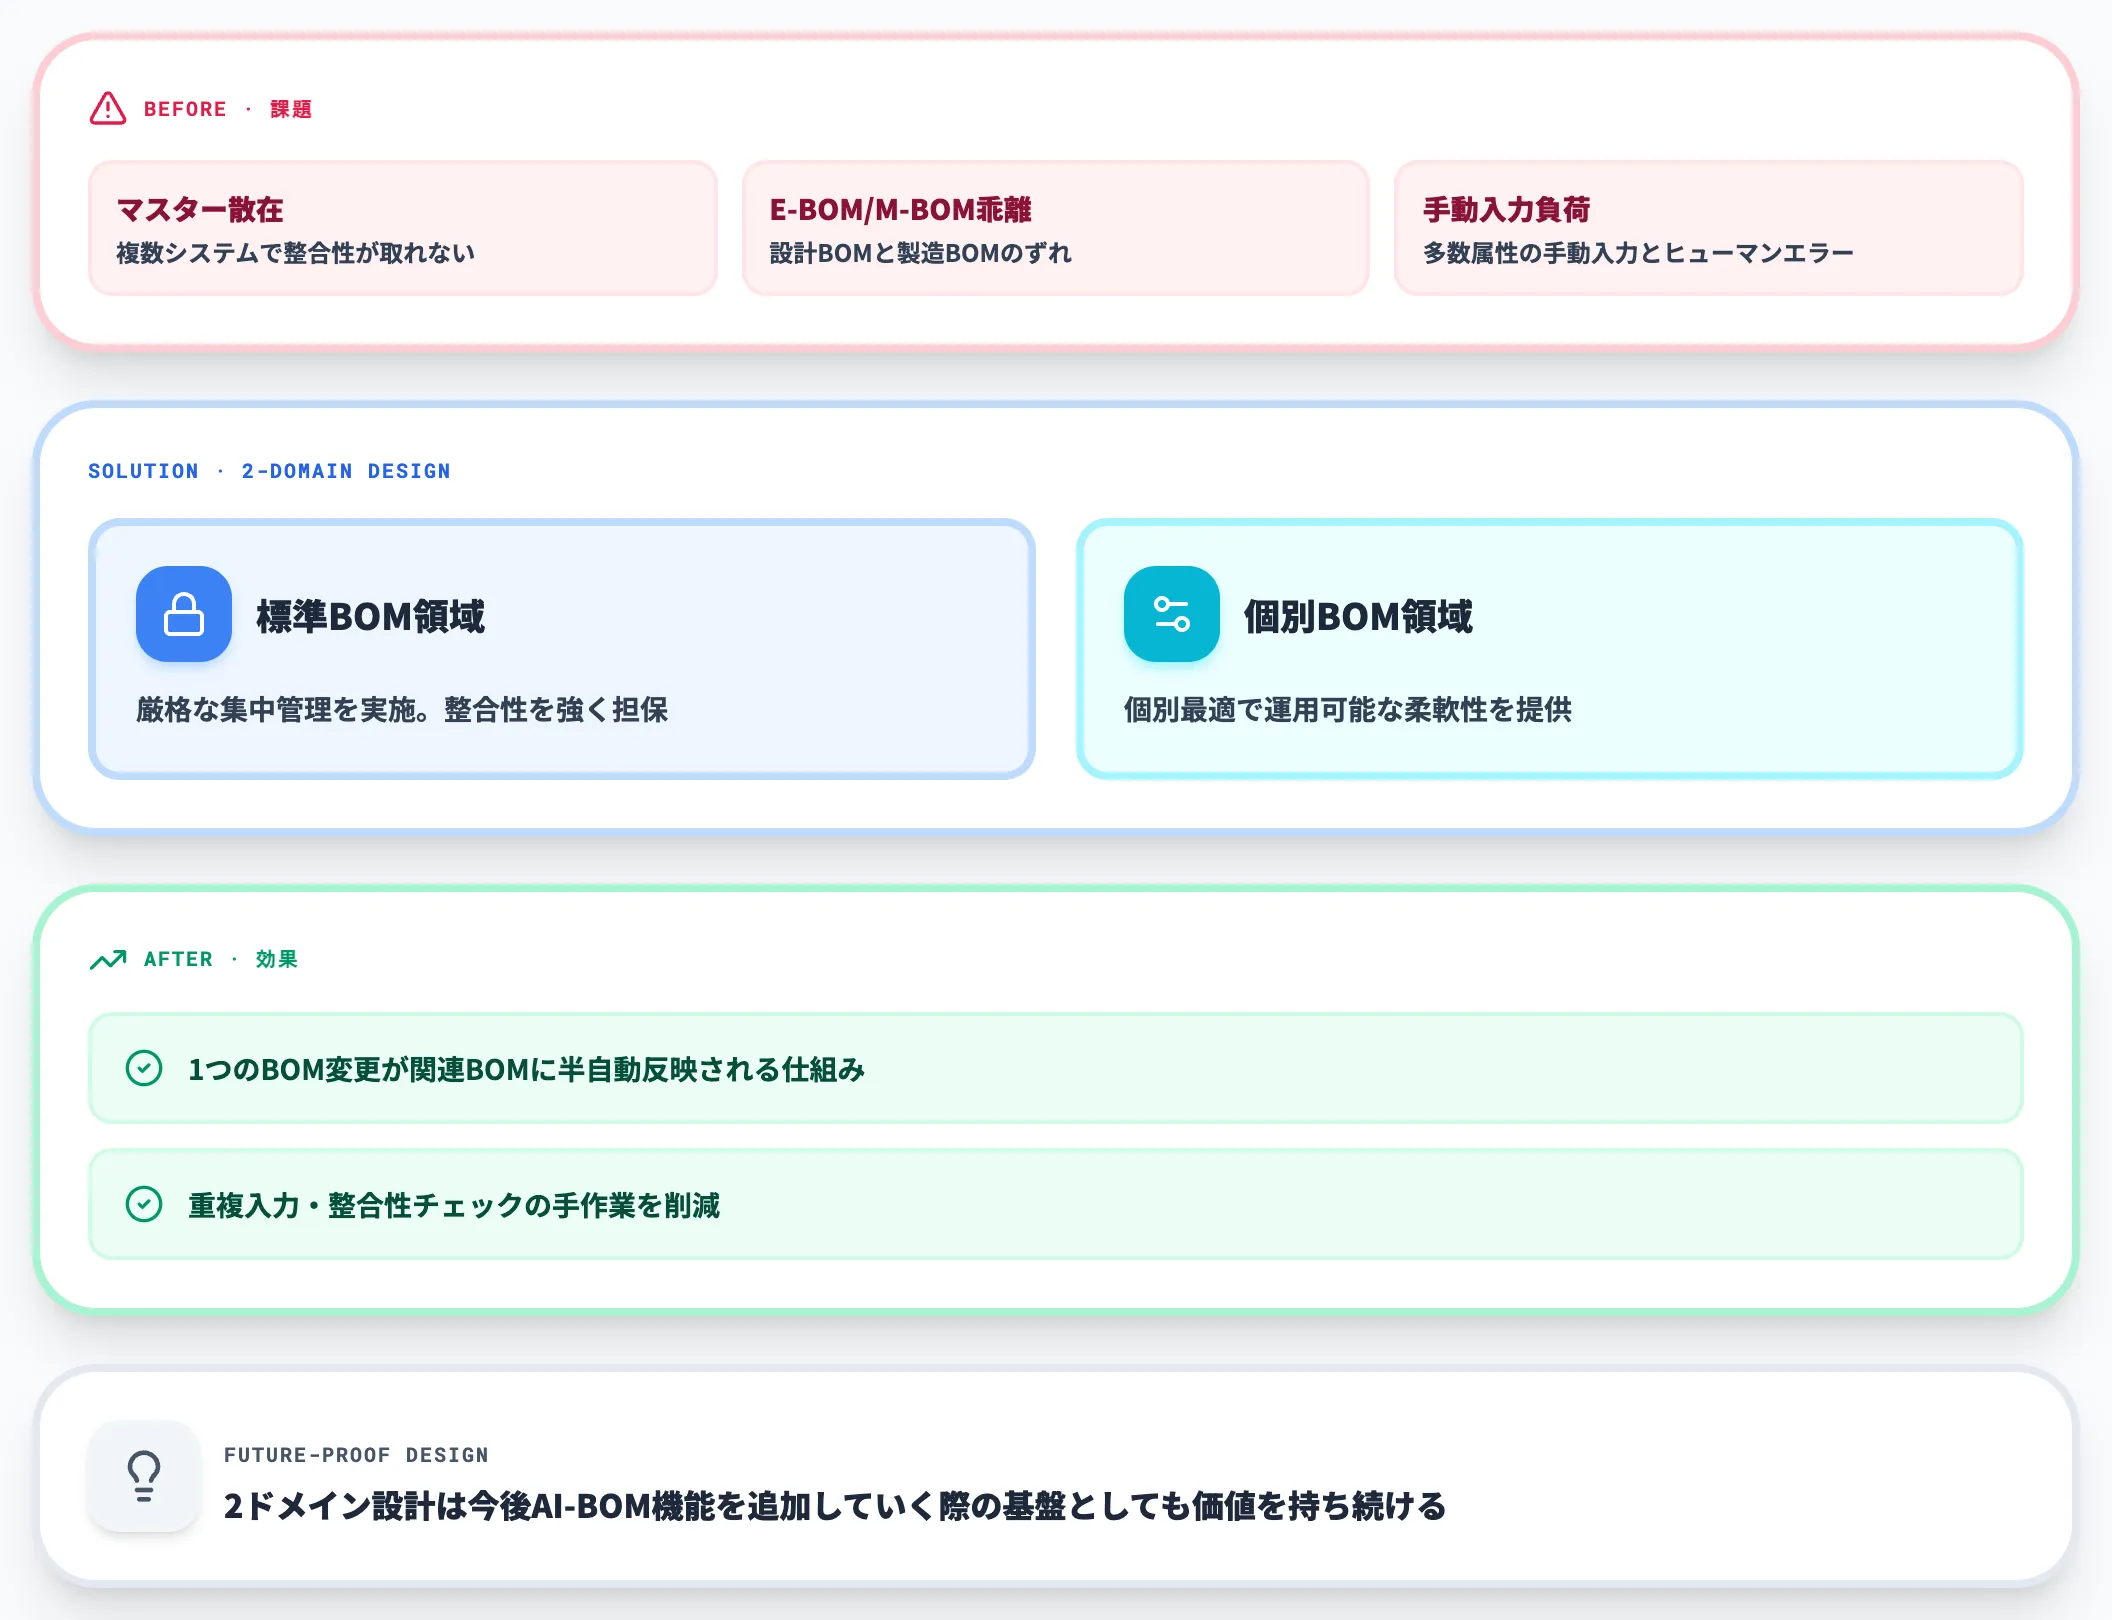Click the teal sliders icon for 個別BOM領域

(x=1172, y=614)
